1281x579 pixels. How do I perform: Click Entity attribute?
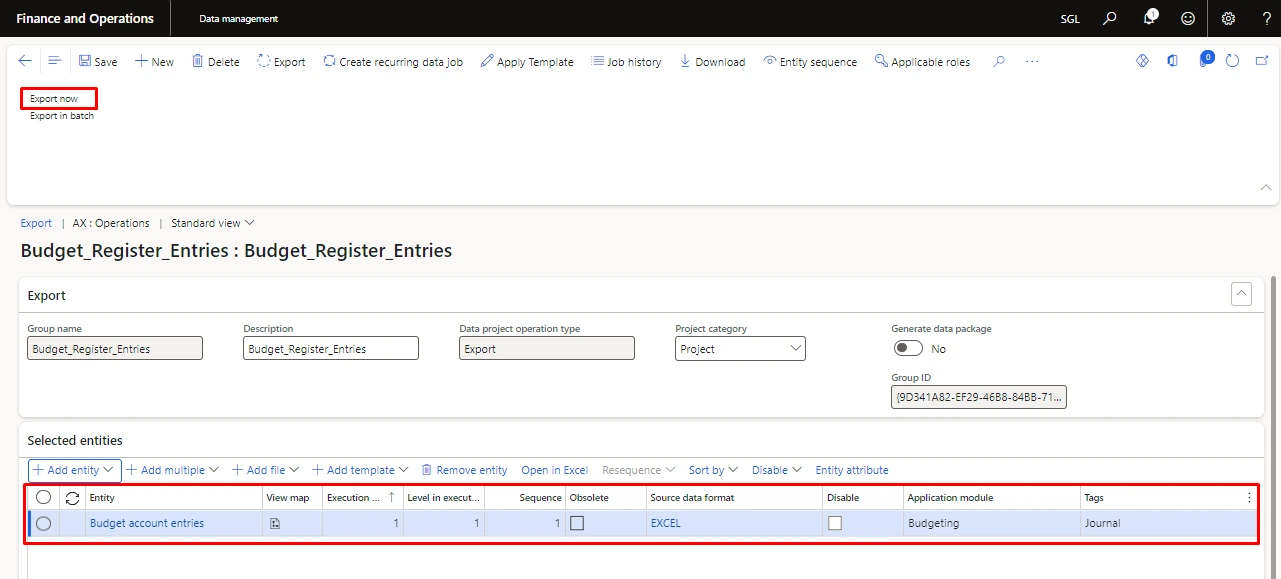[852, 470]
